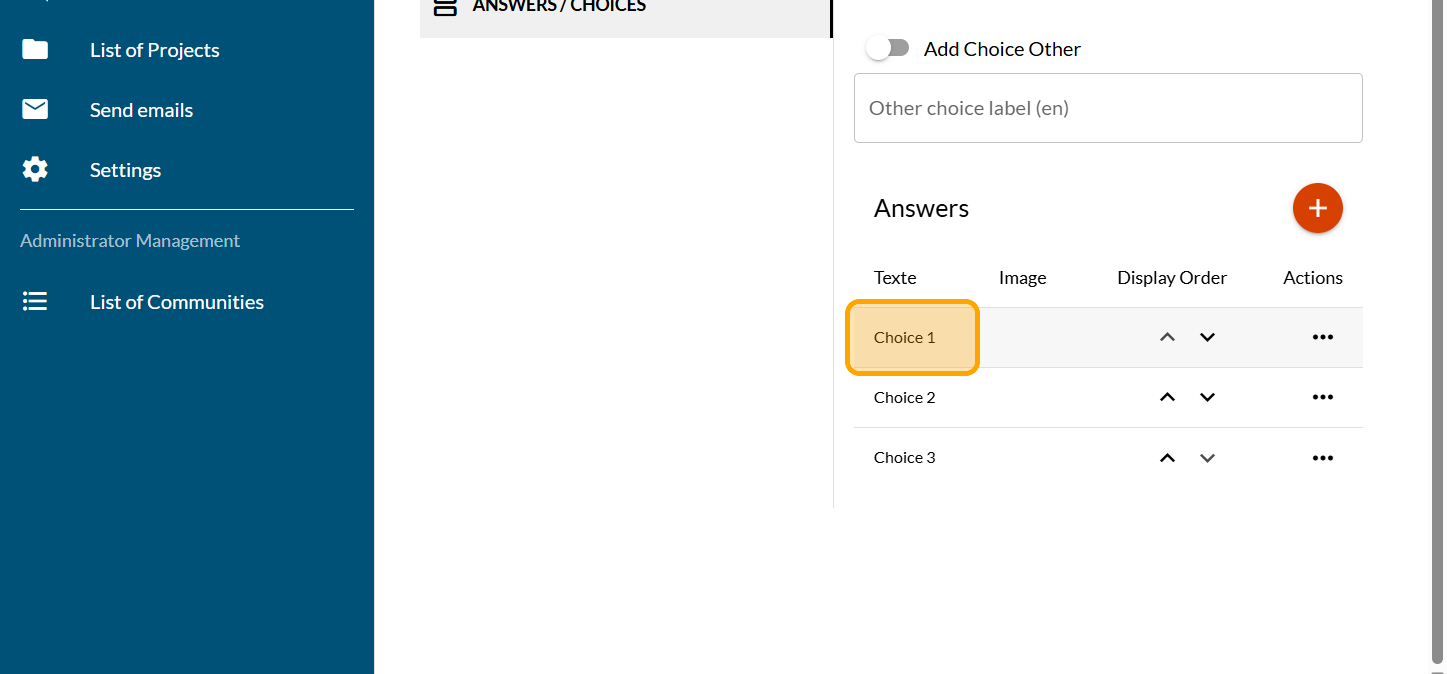This screenshot has width=1447, height=674.
Task: Open the actions menu for Choice 2
Action: click(1322, 398)
